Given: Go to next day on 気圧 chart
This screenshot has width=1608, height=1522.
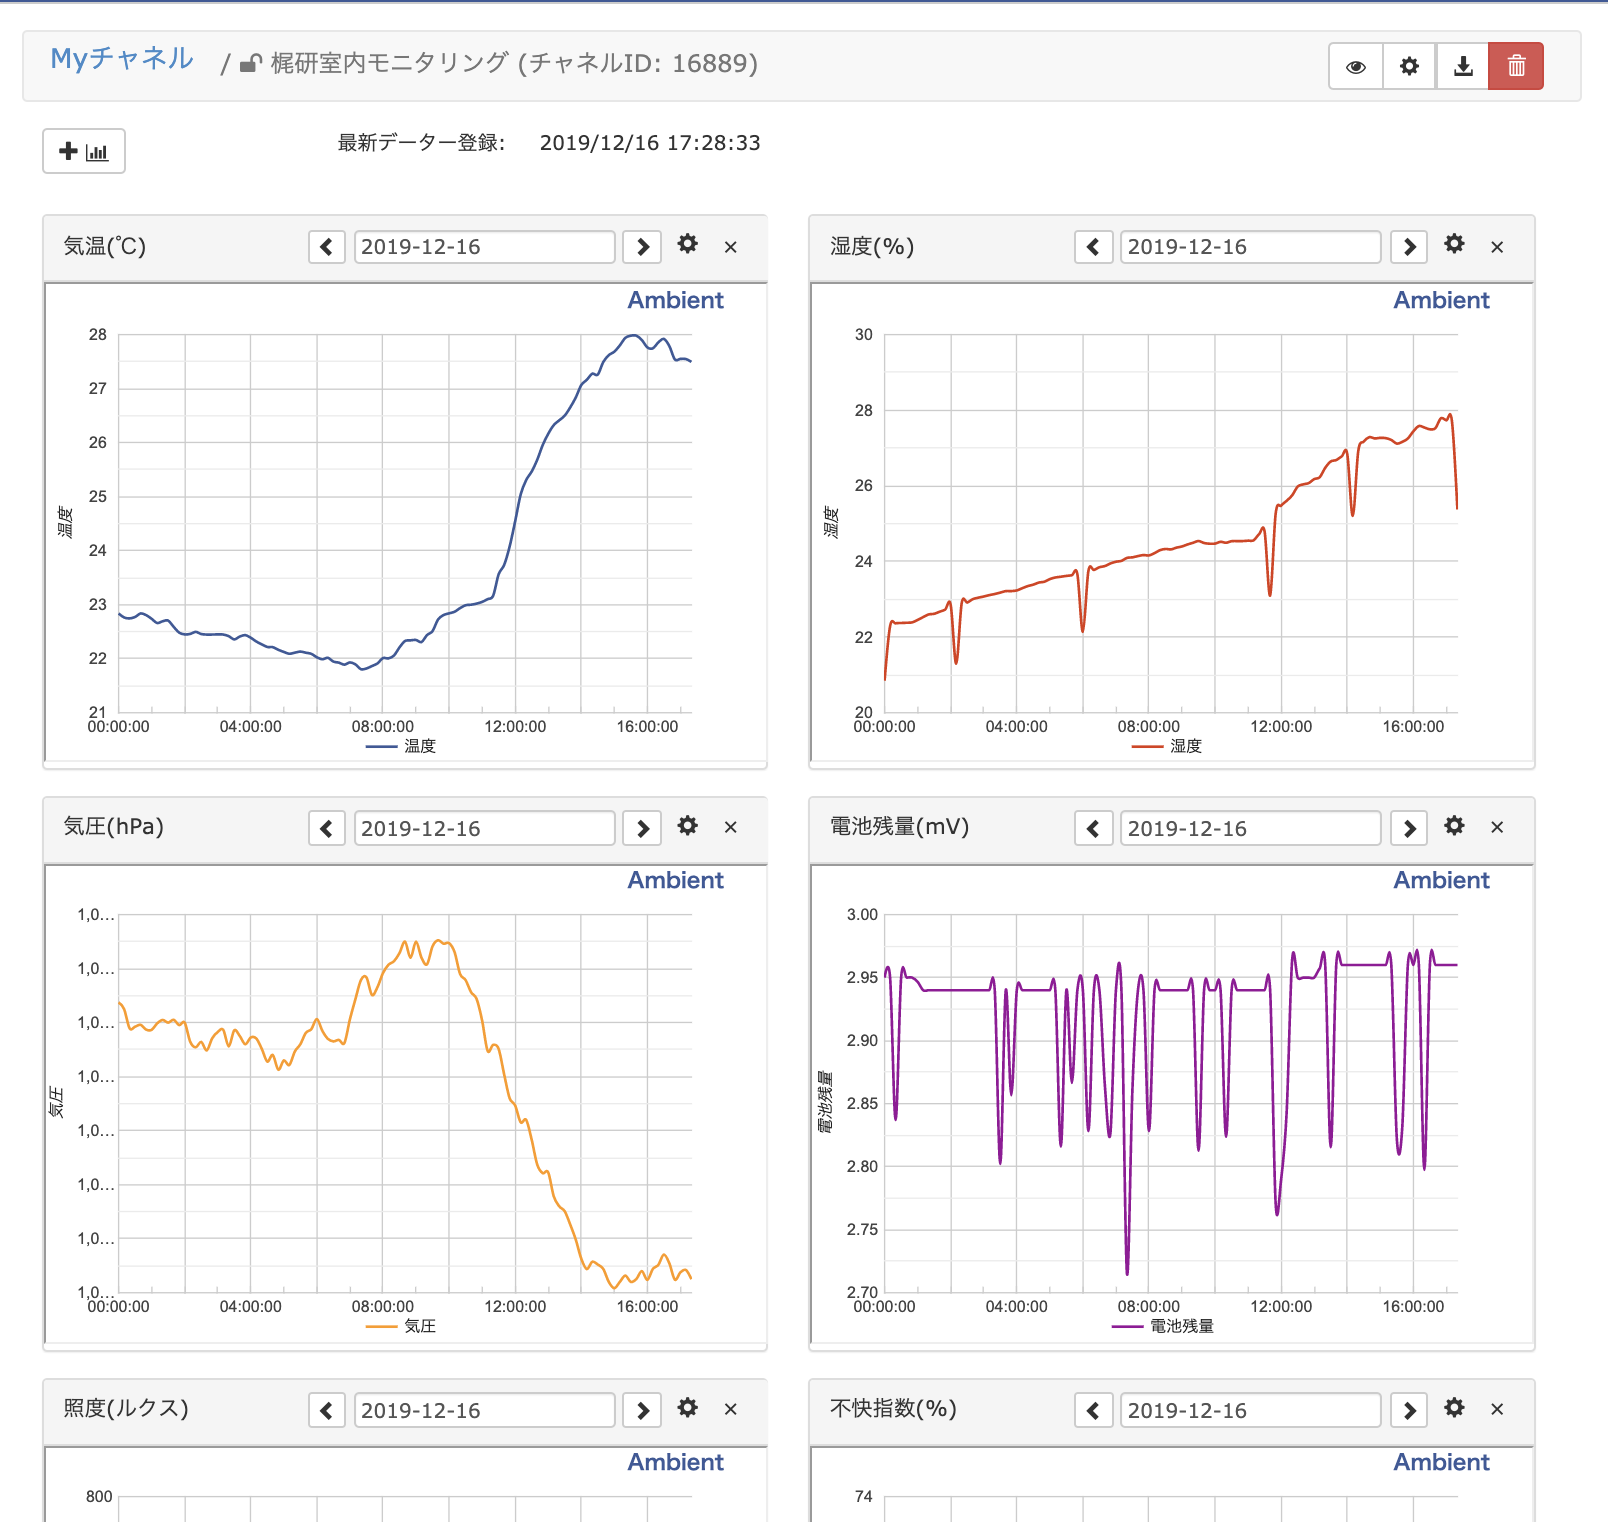Looking at the screenshot, I should 642,829.
